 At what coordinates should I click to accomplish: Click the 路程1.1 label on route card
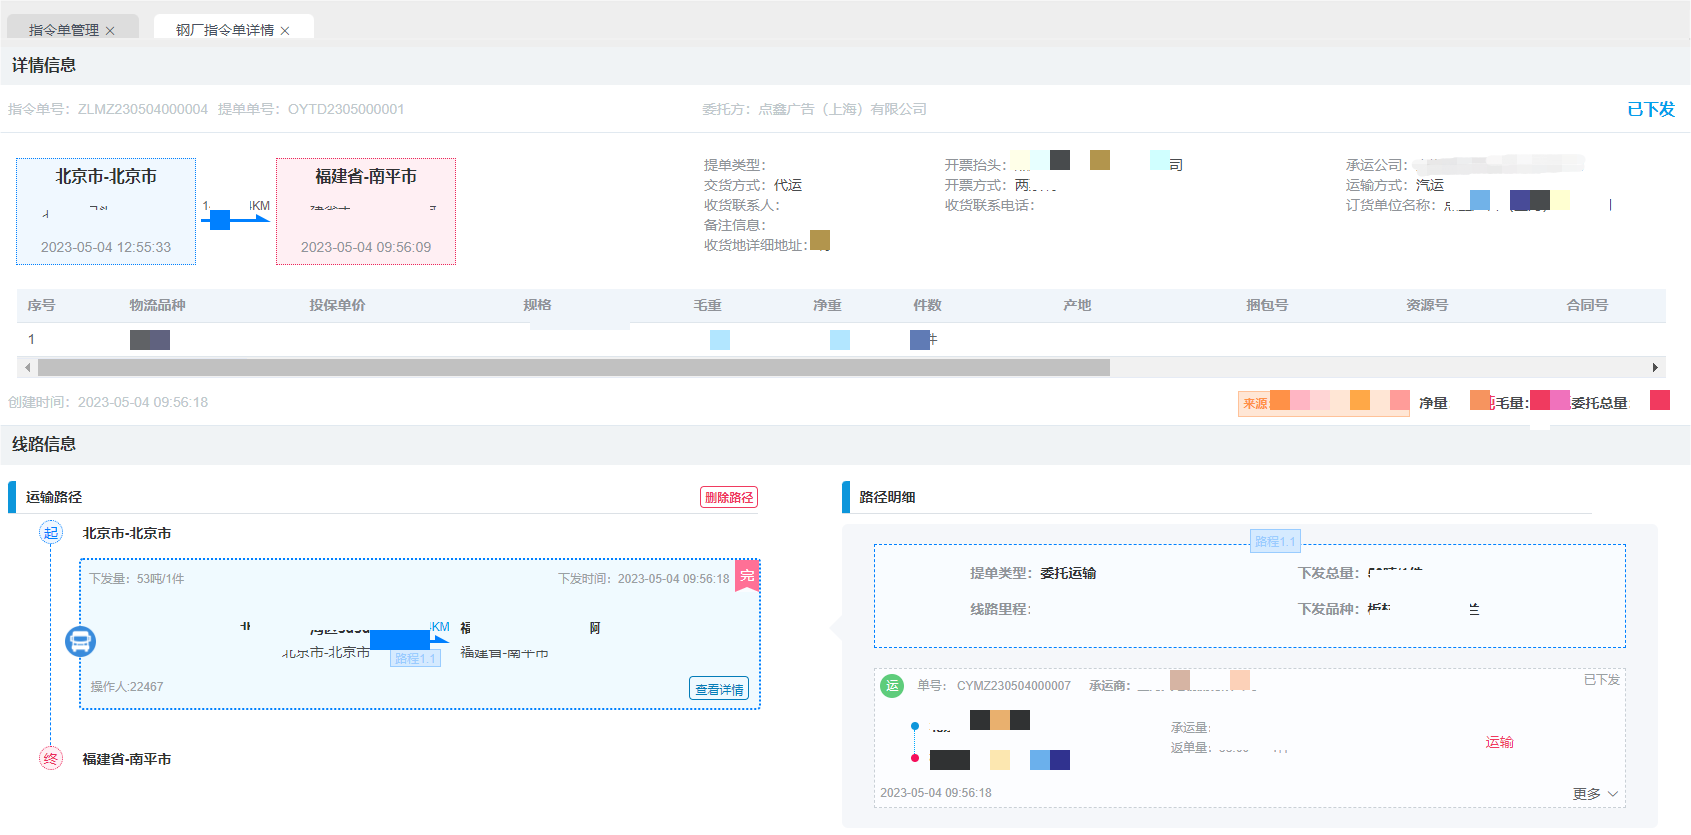tap(415, 658)
